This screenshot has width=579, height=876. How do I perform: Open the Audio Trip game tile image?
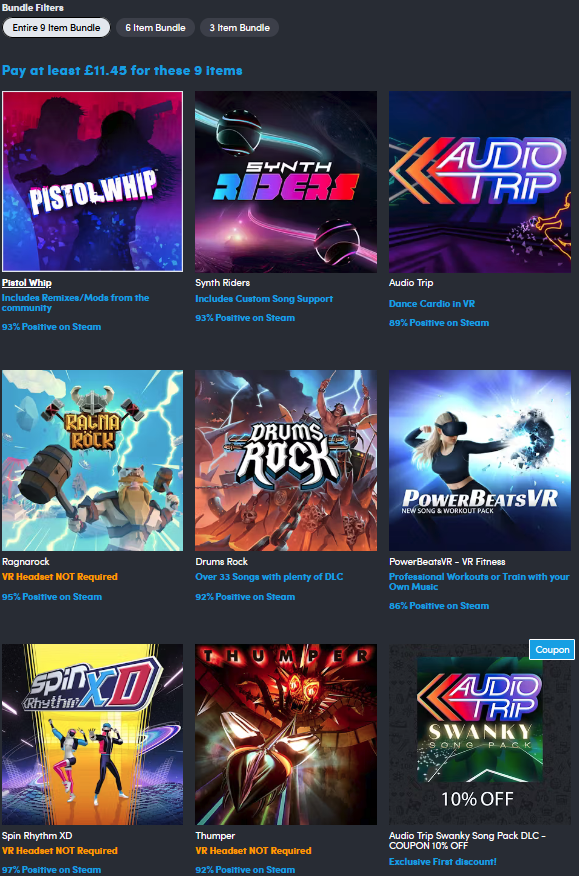(480, 182)
